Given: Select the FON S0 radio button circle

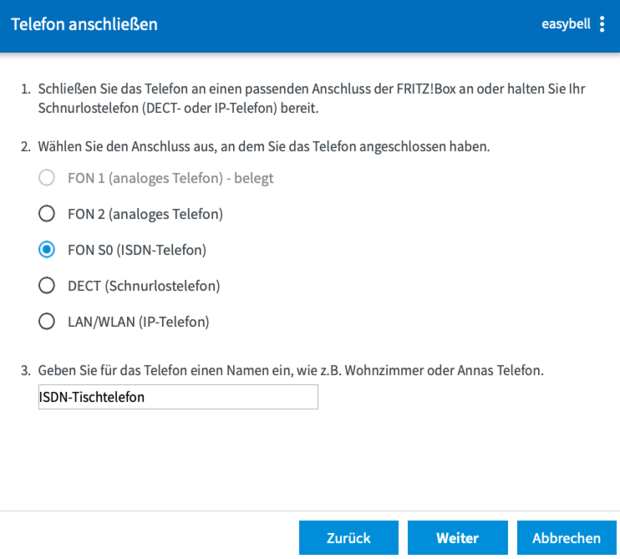Looking at the screenshot, I should 46,250.
